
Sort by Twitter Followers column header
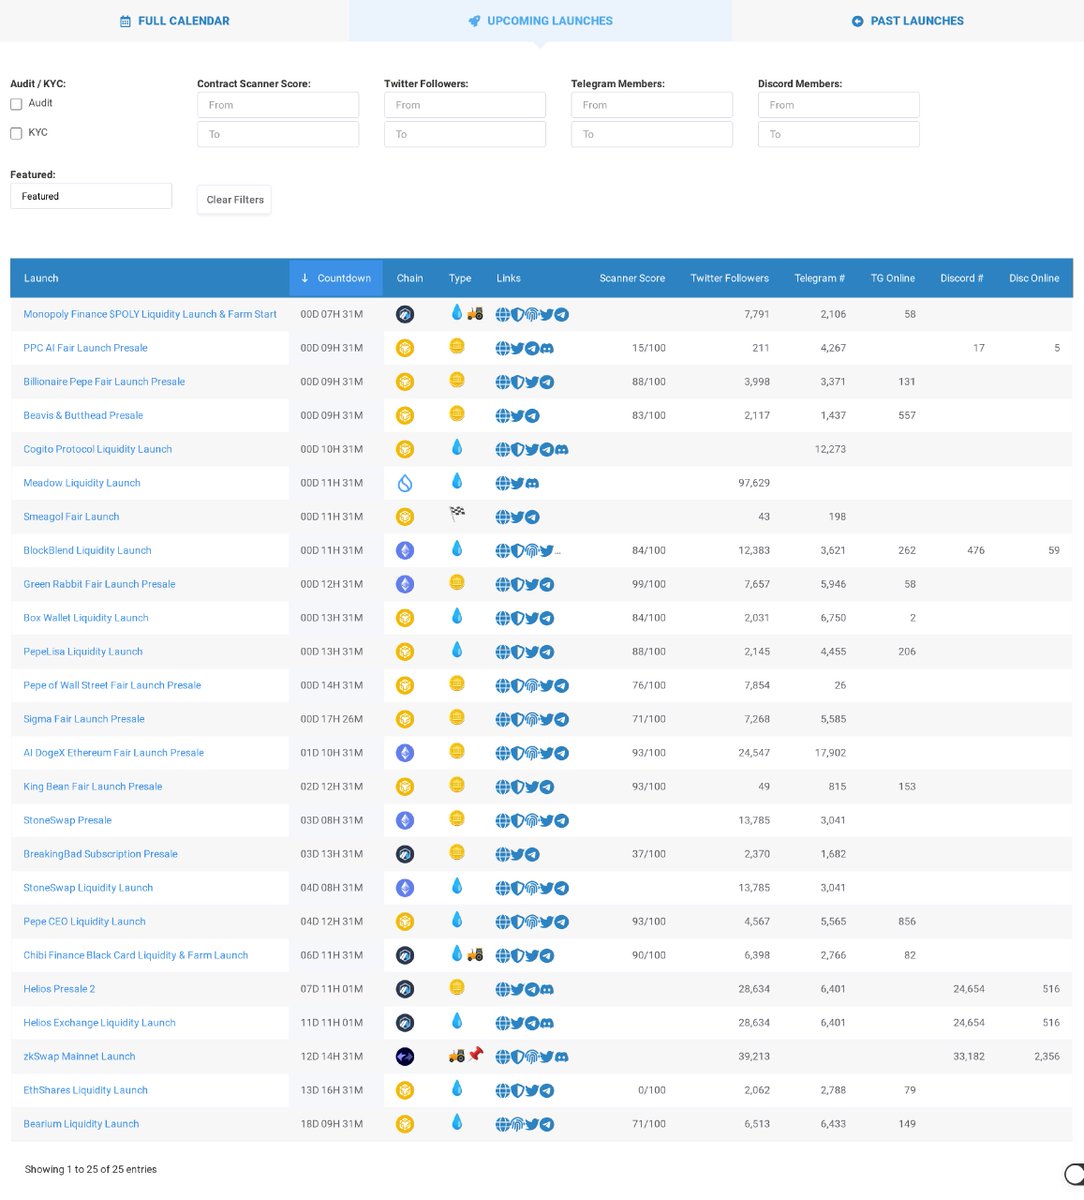tap(729, 278)
